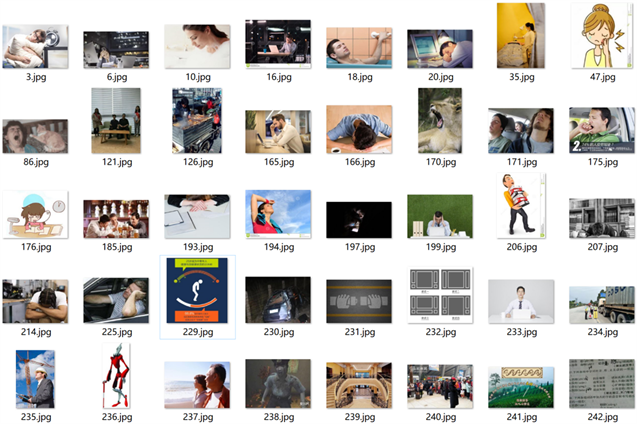Click the 241.jpg green hillside thumbnail
Screen dimensions: 637x424
pyautogui.click(x=521, y=387)
